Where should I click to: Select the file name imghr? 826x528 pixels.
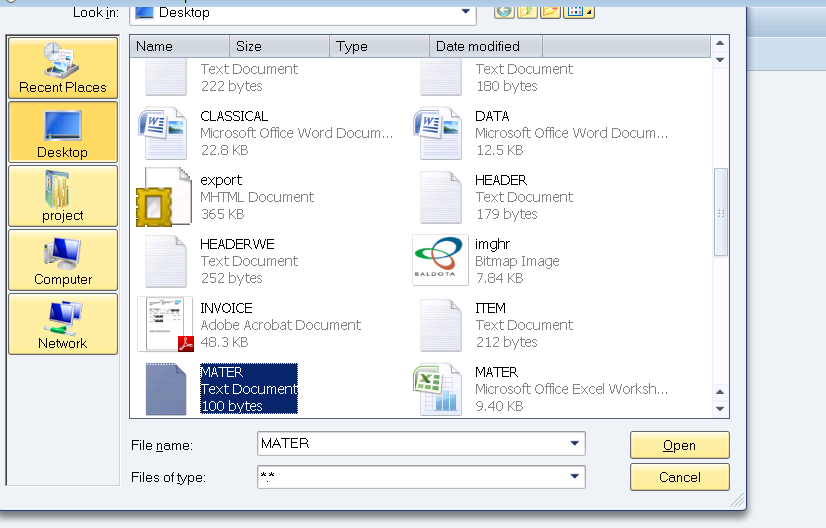point(492,244)
